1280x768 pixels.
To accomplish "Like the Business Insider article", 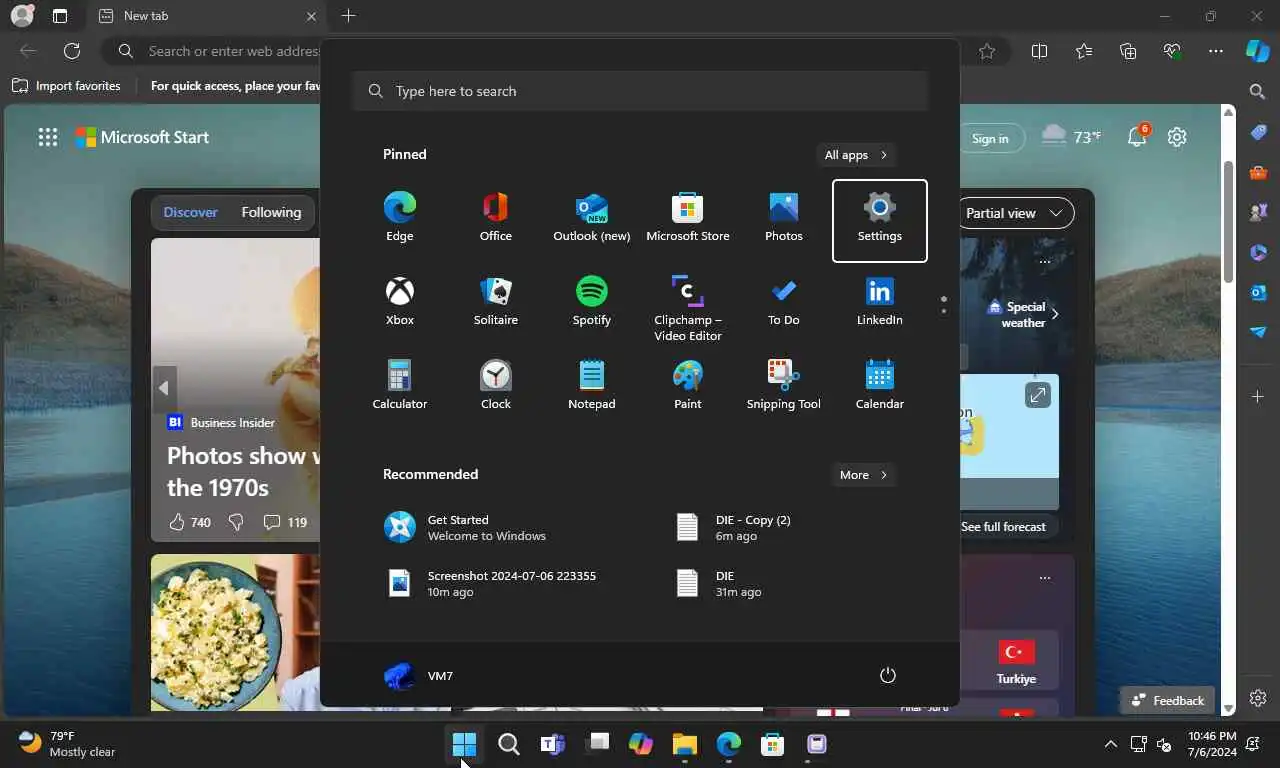I will point(177,522).
